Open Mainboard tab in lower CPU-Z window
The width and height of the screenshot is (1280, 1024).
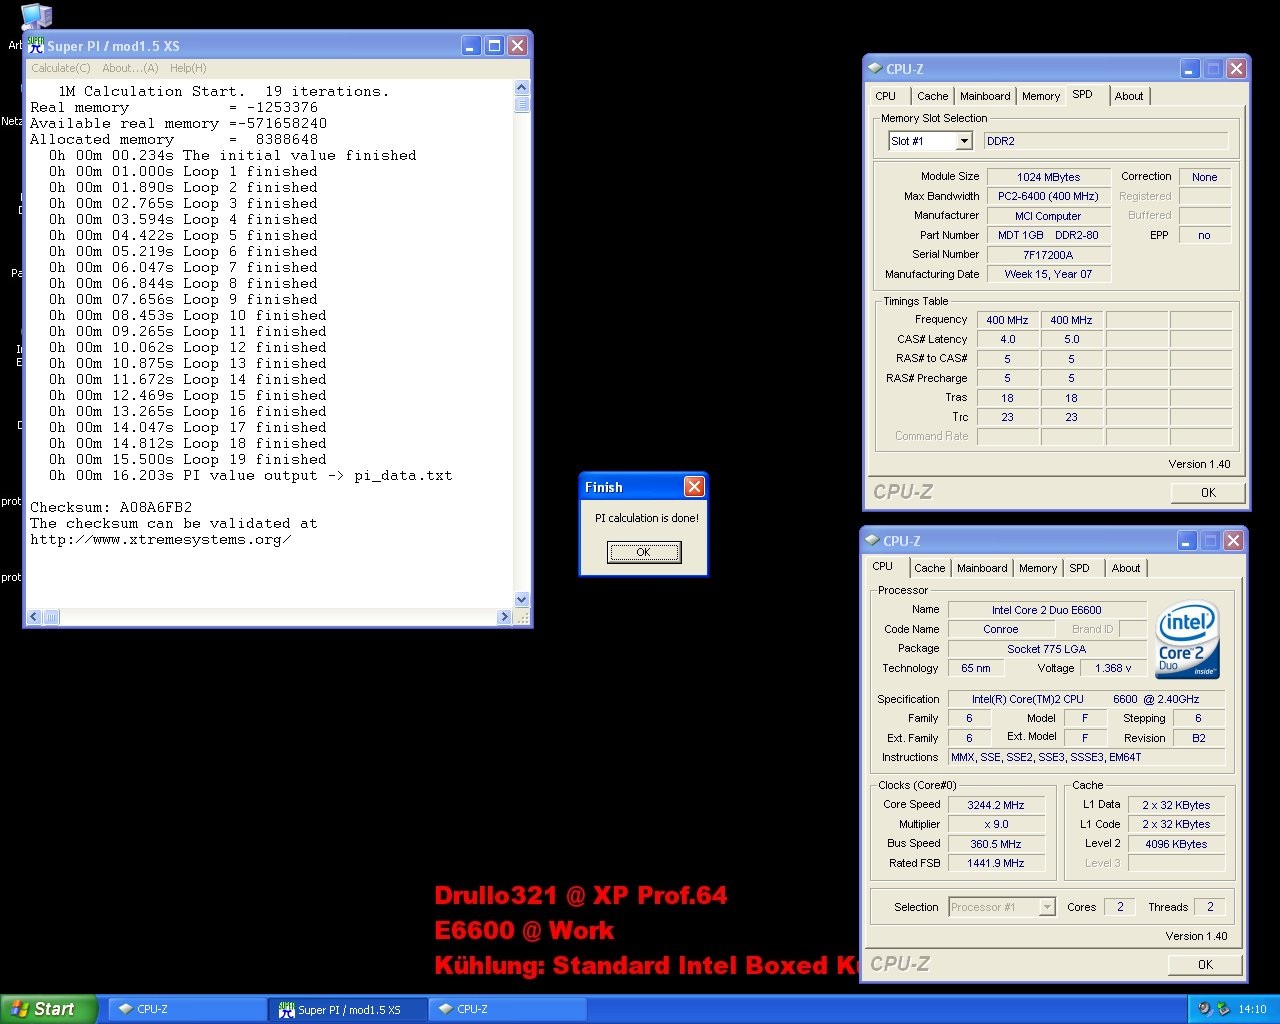click(x=982, y=568)
